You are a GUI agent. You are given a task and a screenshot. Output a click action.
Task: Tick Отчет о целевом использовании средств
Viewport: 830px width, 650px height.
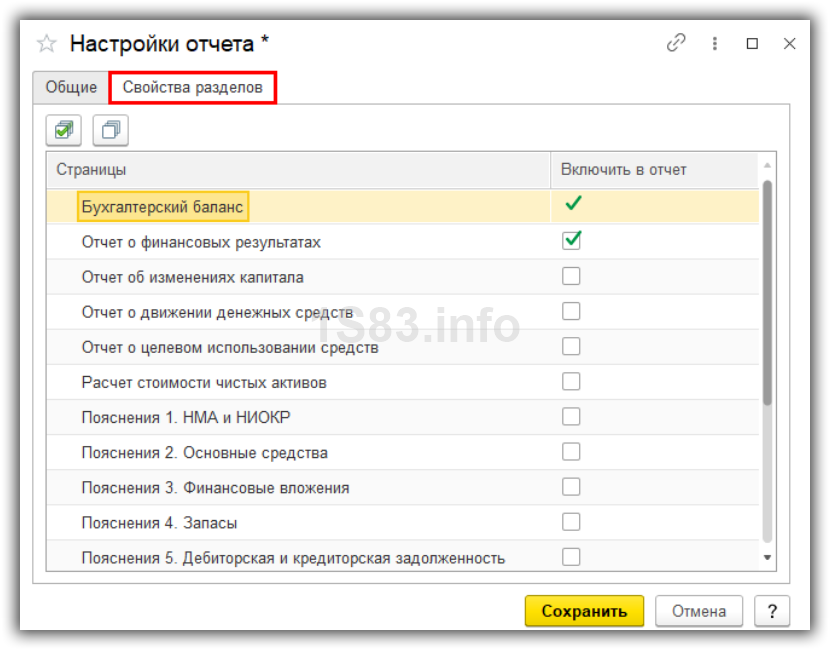(x=571, y=346)
